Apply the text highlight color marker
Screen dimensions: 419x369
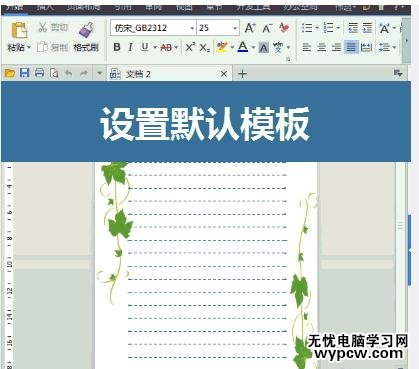(222, 47)
